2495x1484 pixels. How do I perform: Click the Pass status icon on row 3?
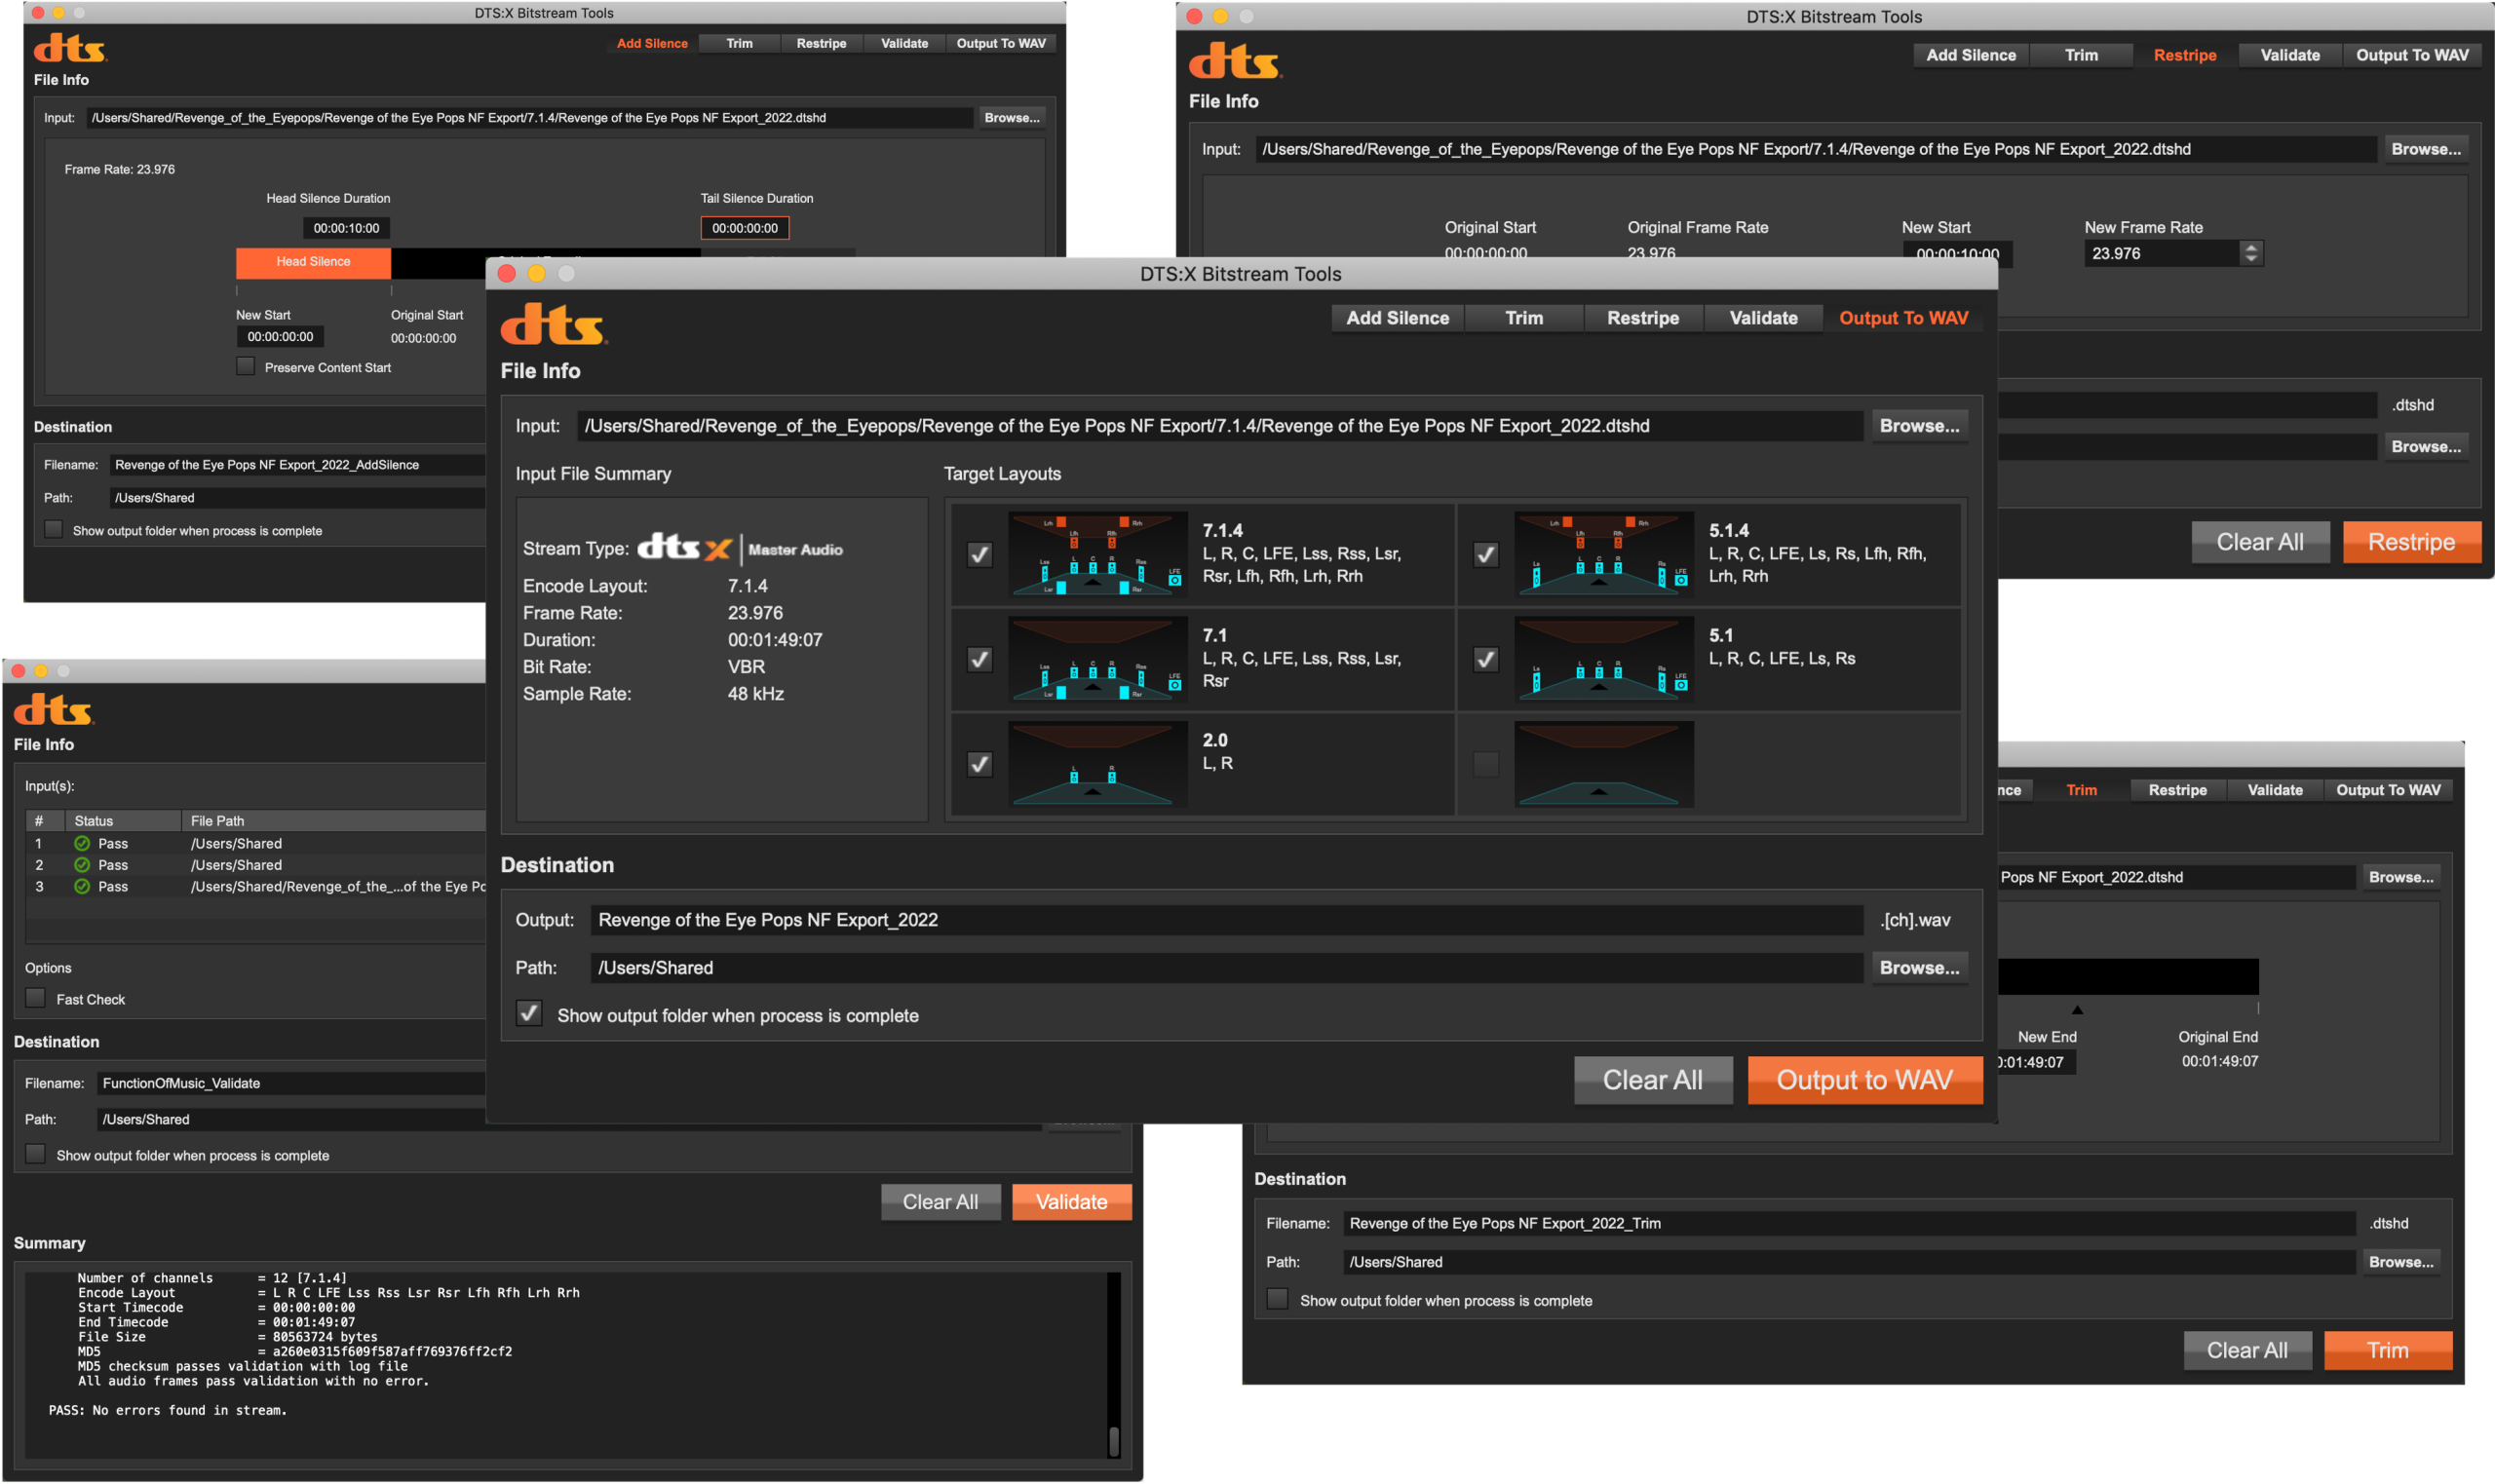[x=82, y=886]
